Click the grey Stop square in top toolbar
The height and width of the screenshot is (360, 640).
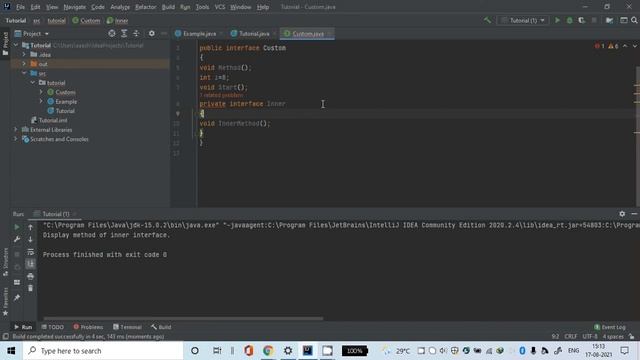(594, 20)
